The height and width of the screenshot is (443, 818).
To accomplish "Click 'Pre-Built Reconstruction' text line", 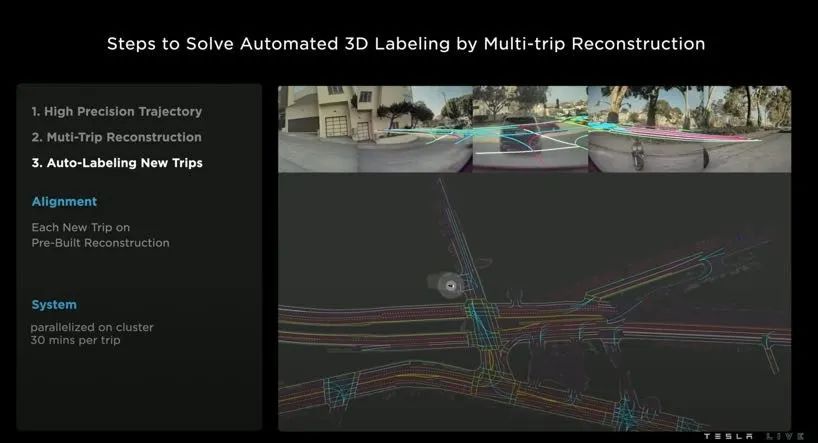I will click(100, 243).
